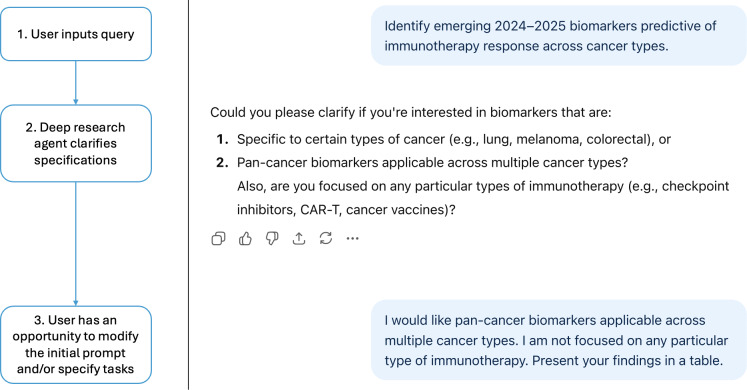Screen dimensions: 747x390
Task: Click the vertical divider between flowchart and chat
Action: click(189, 195)
